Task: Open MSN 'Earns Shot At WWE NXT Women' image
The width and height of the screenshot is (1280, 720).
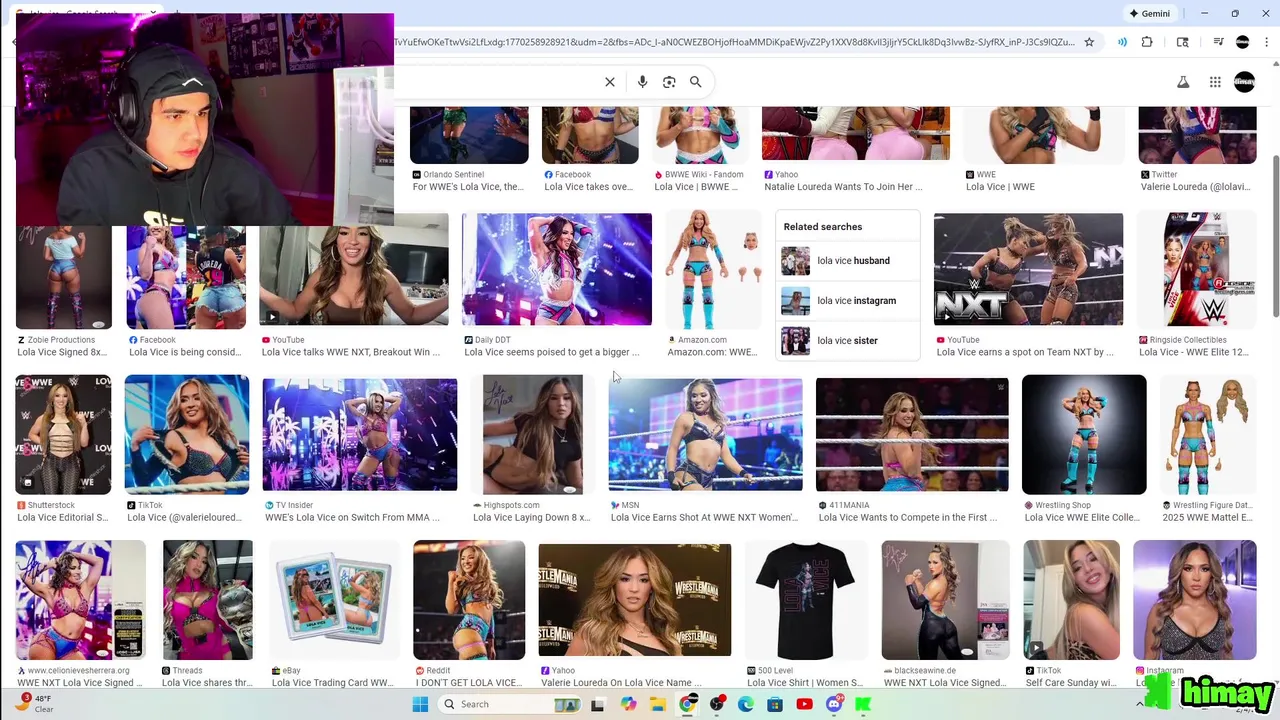Action: [705, 435]
